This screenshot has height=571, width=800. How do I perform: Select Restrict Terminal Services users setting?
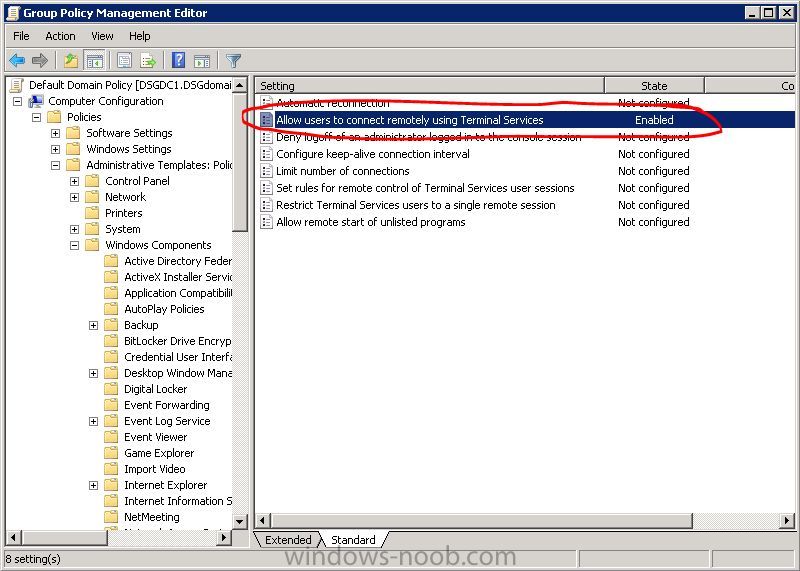tap(527, 205)
